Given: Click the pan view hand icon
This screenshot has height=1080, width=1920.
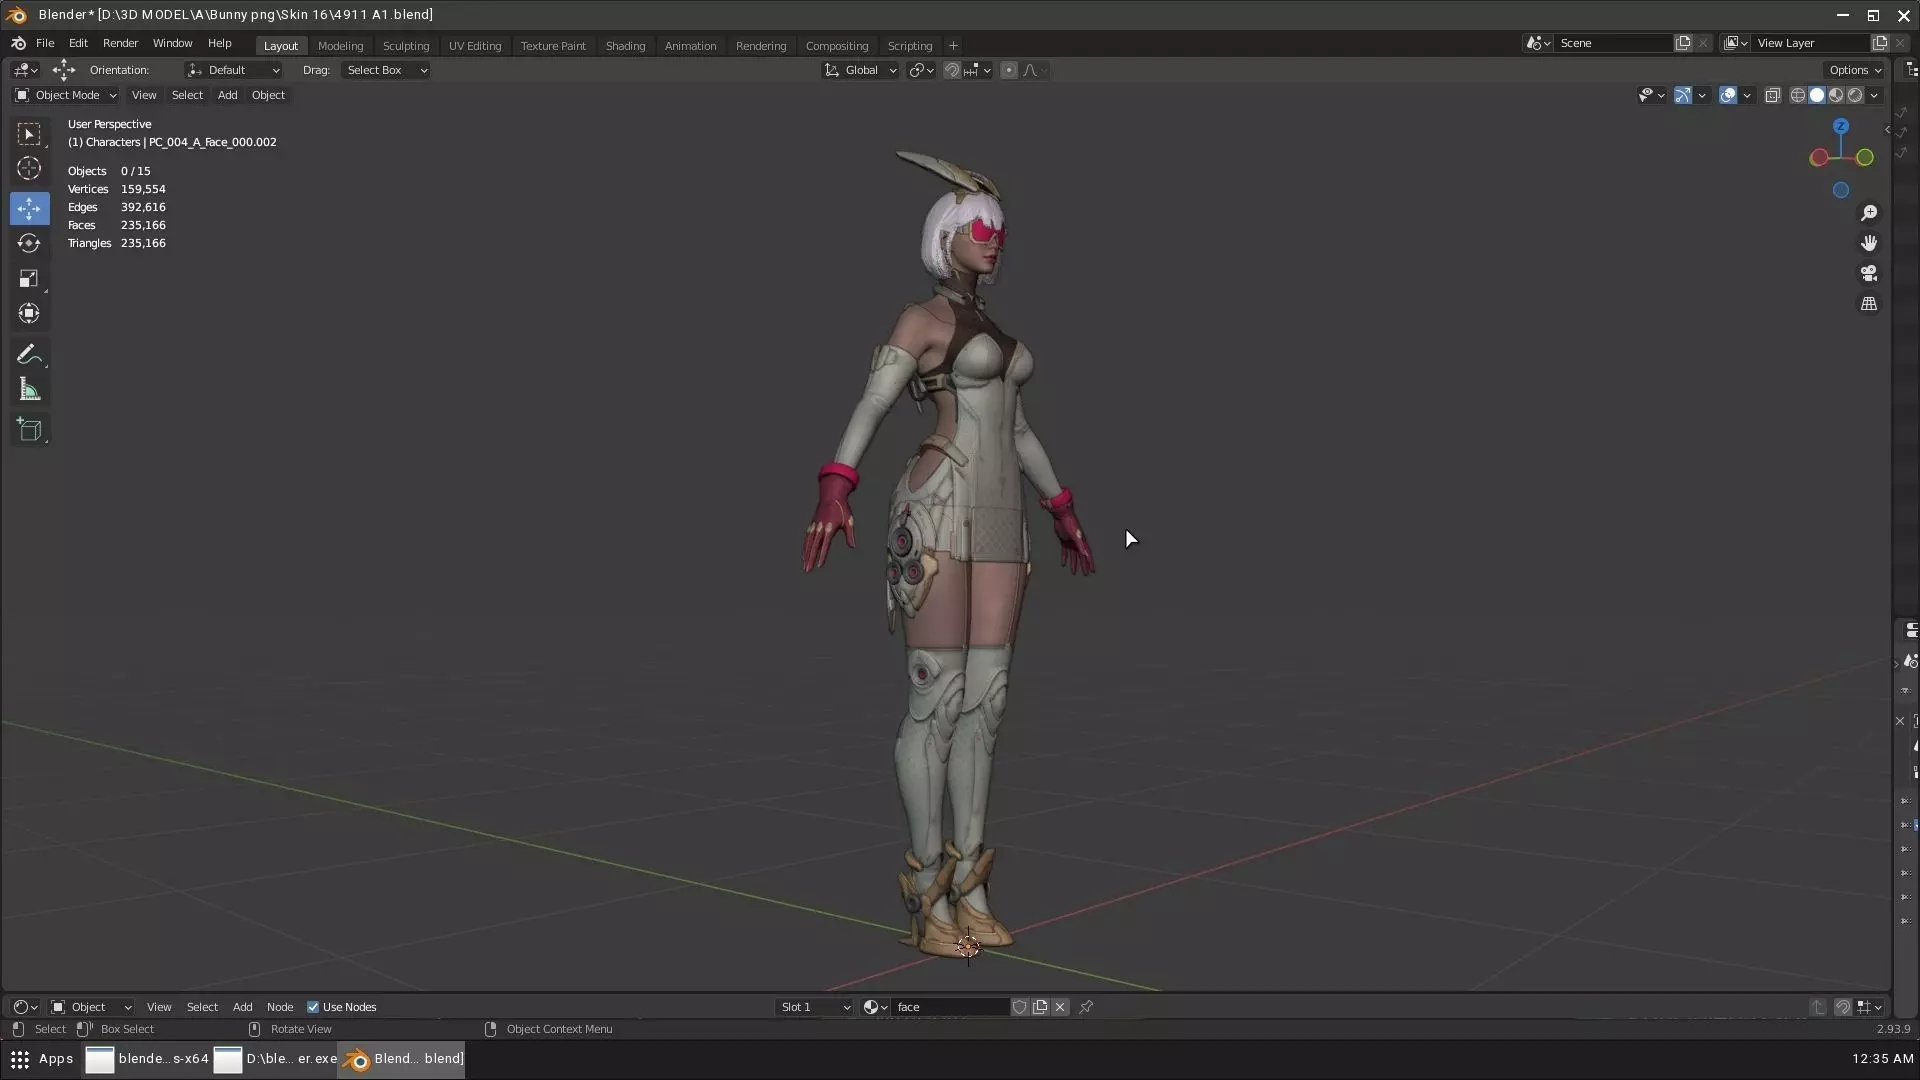Looking at the screenshot, I should click(x=1868, y=243).
